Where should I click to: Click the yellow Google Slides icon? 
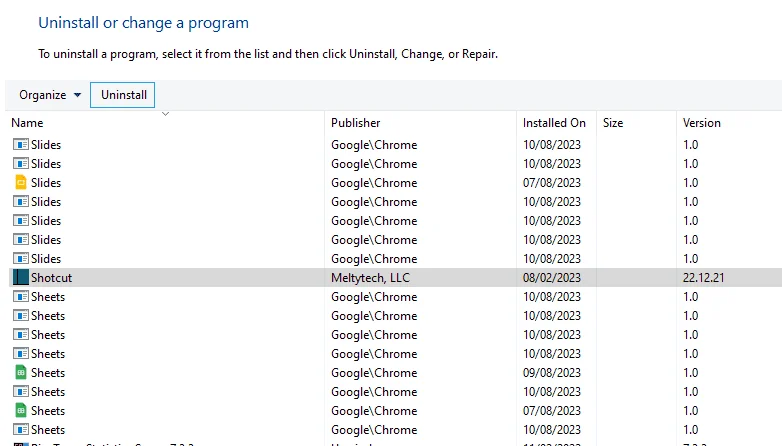pos(20,183)
